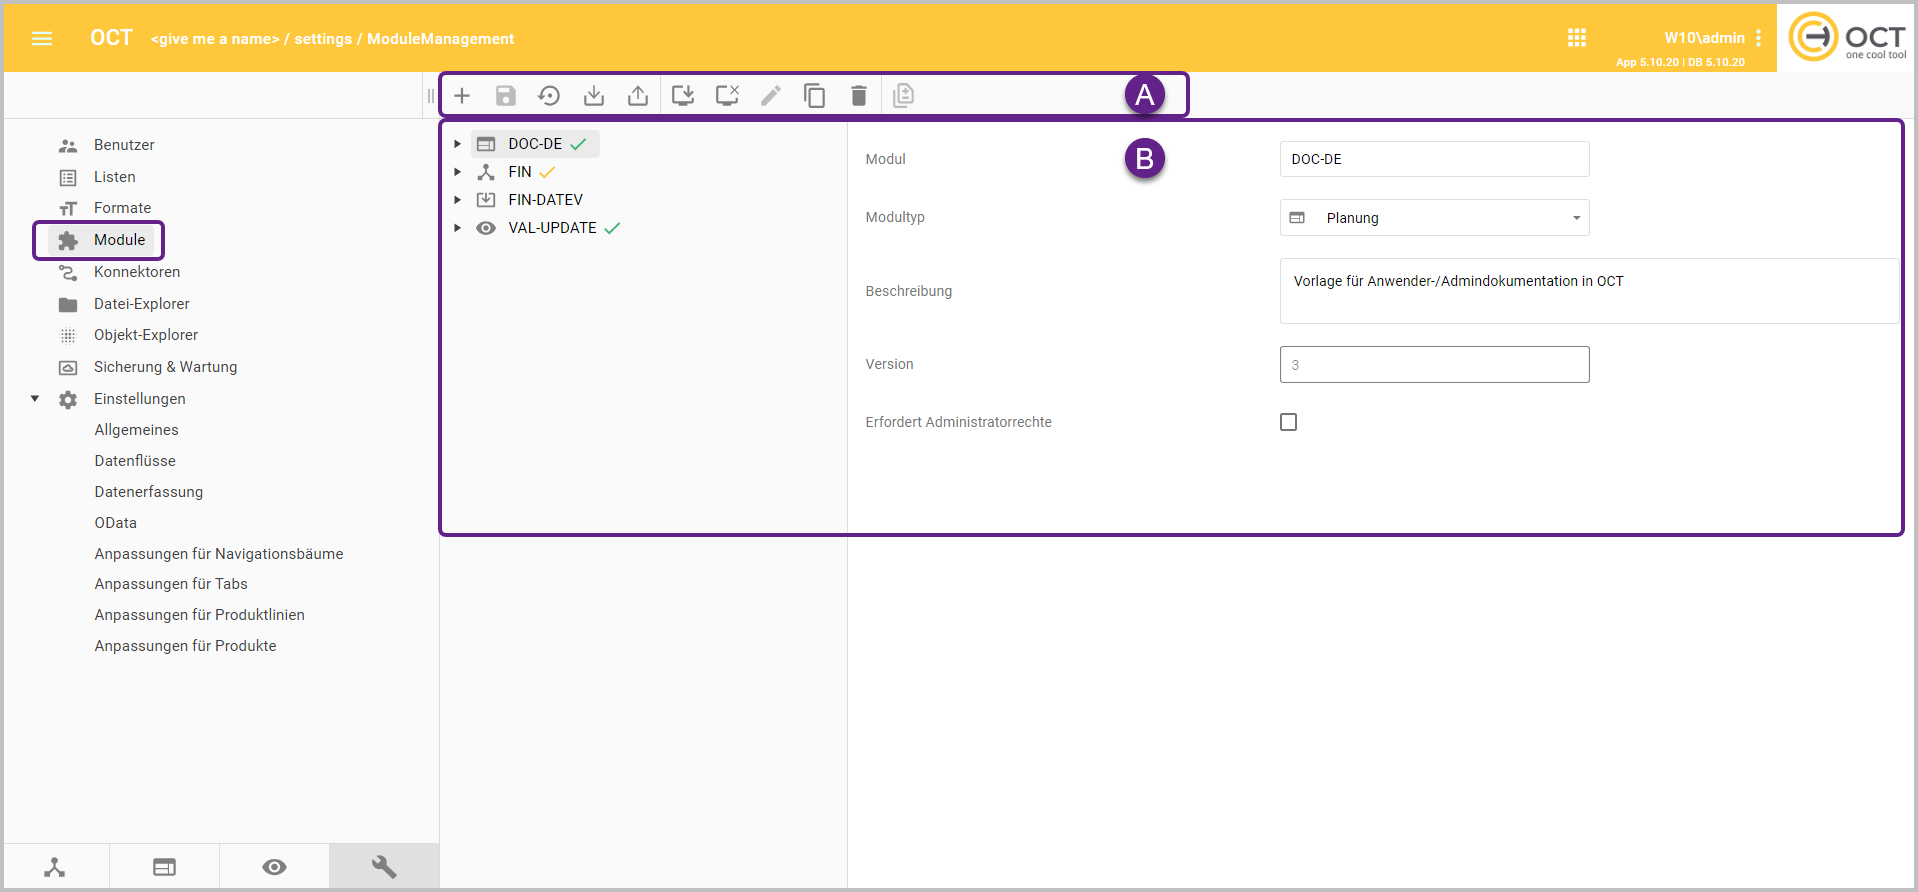Enable Erfordert Administratorrechte checkbox
This screenshot has height=892, width=1918.
[1288, 422]
